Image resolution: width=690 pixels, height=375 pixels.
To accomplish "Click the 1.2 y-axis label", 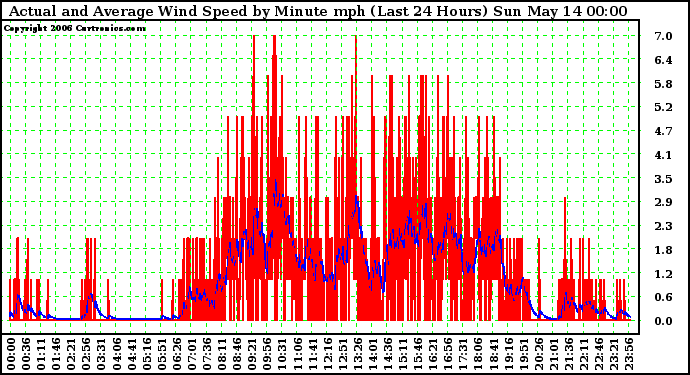I will tap(663, 274).
